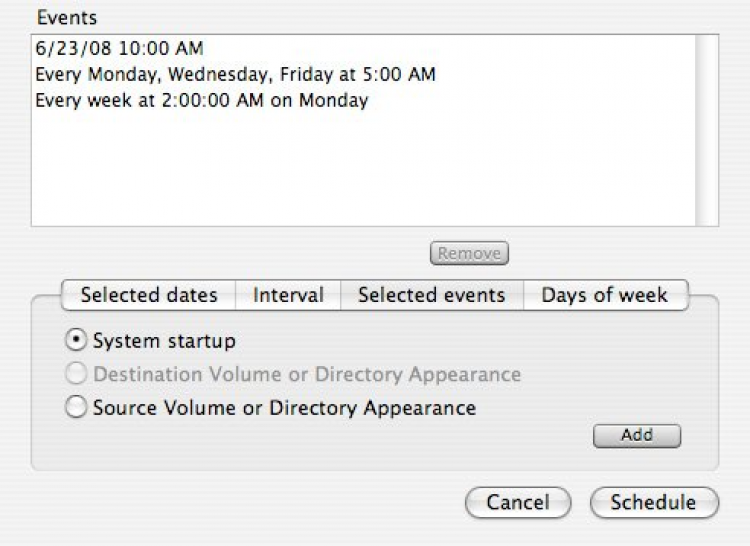Viewport: 750px width, 546px height.
Task: Click the Schedule button
Action: 653,502
